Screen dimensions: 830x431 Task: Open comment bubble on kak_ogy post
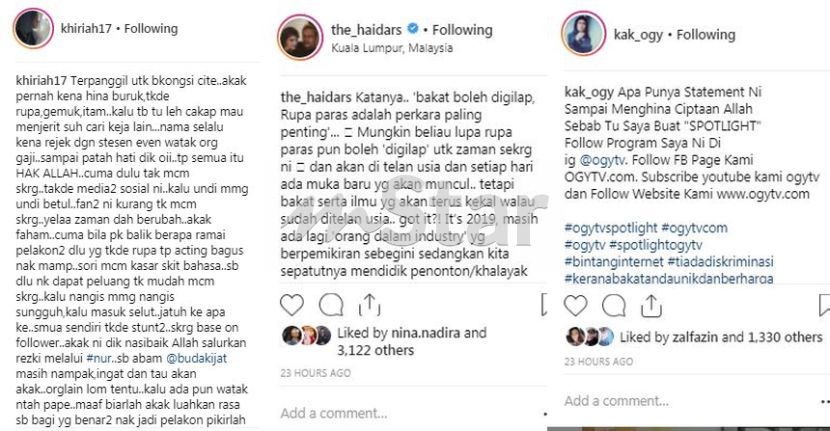point(614,306)
